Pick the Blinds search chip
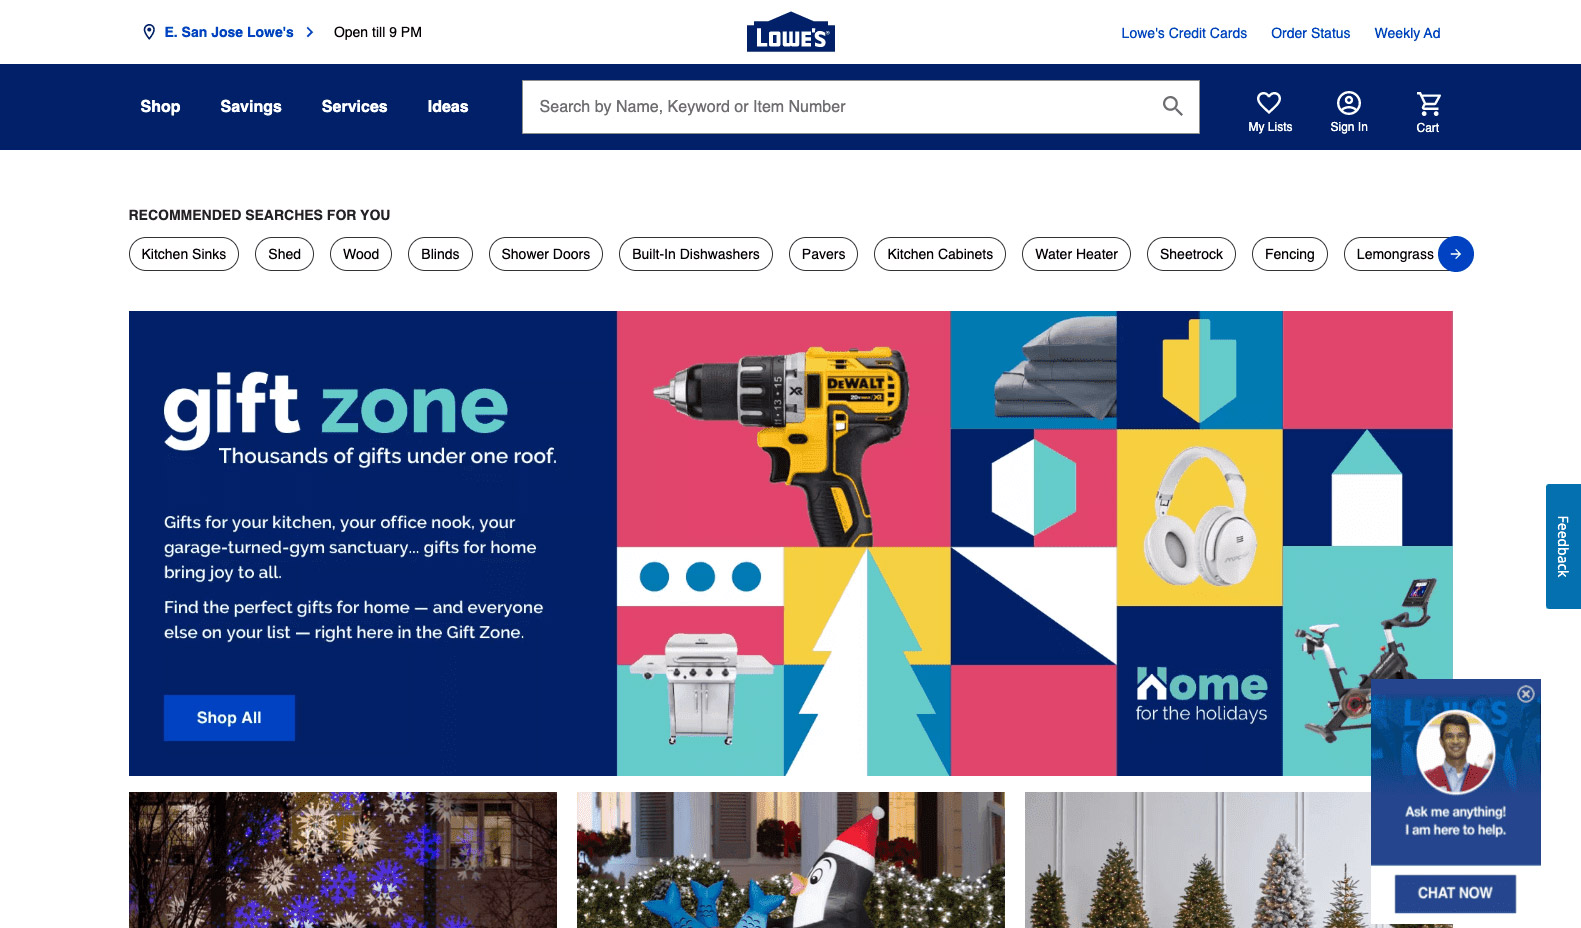The image size is (1581, 928). 440,254
